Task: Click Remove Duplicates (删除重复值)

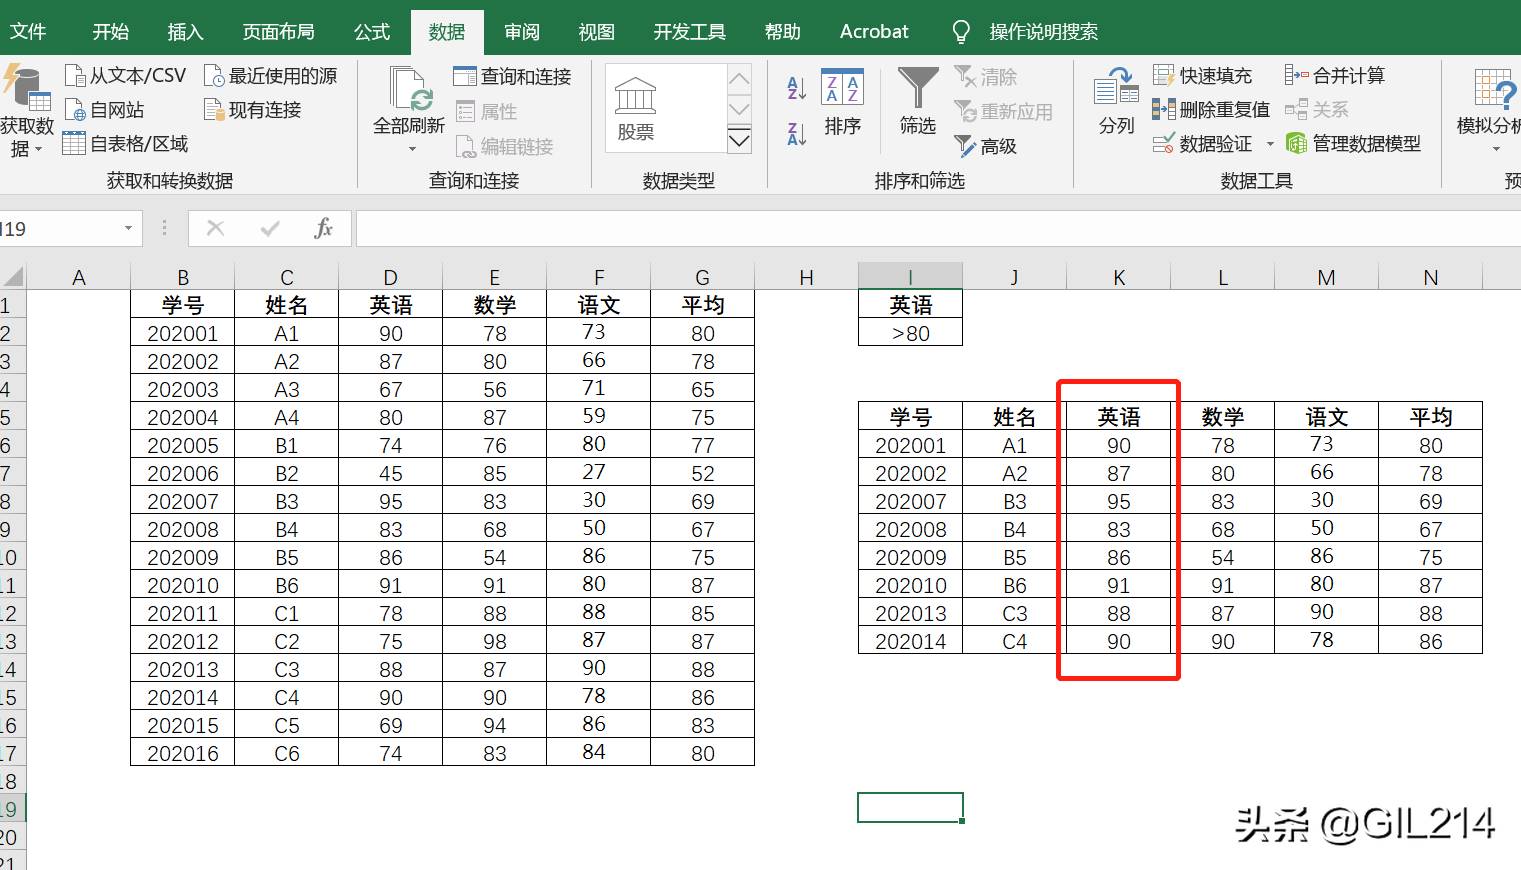Action: click(1210, 109)
